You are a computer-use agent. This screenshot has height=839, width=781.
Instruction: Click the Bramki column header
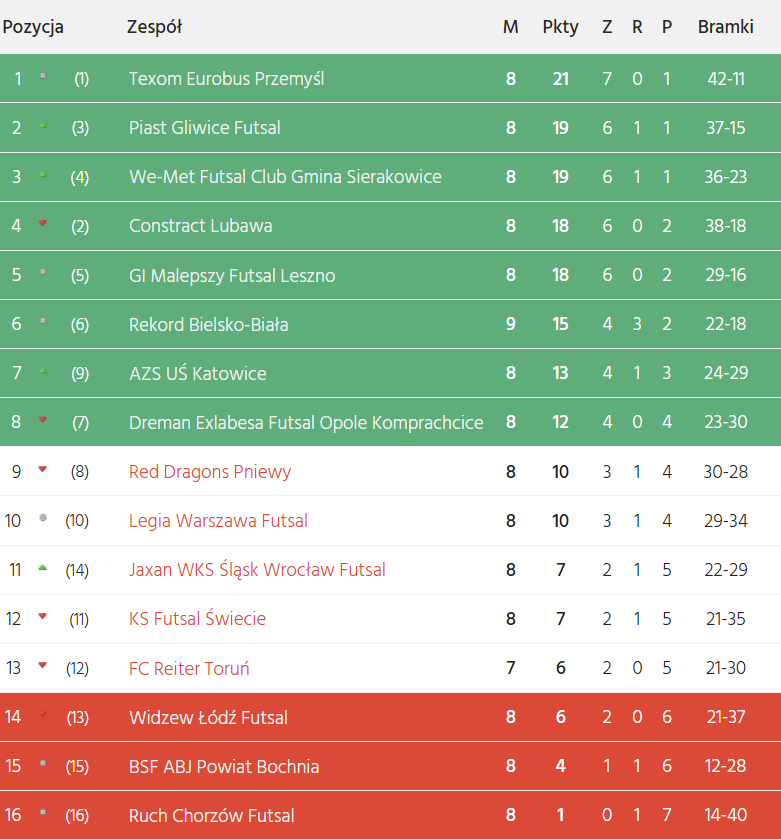(725, 27)
